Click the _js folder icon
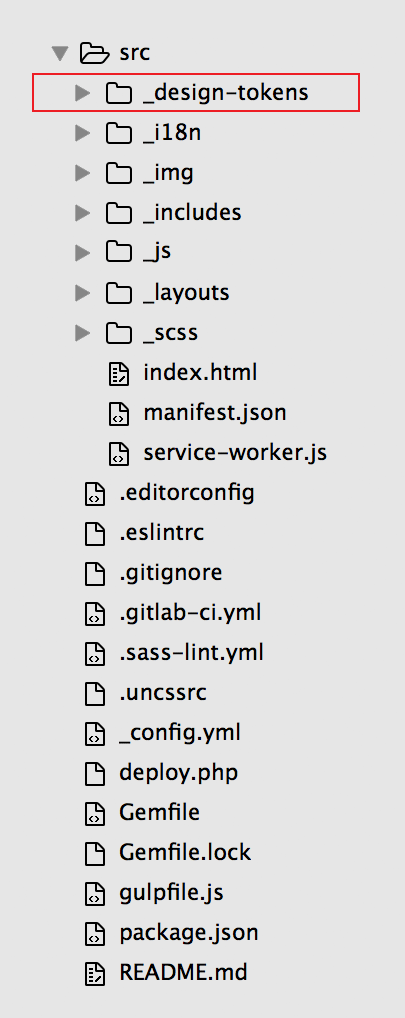 click(118, 253)
